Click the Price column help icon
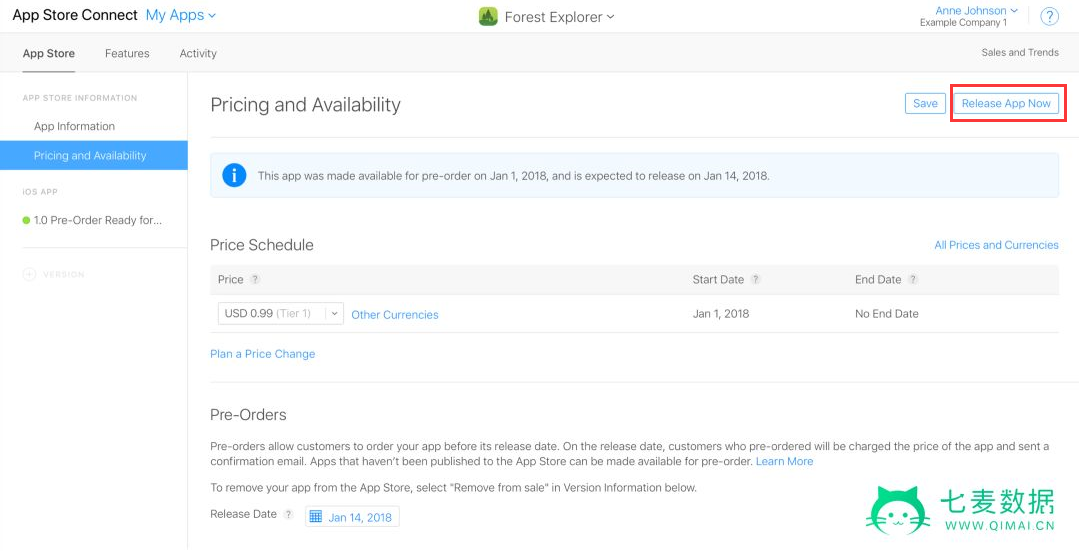This screenshot has width=1079, height=551. click(x=255, y=280)
